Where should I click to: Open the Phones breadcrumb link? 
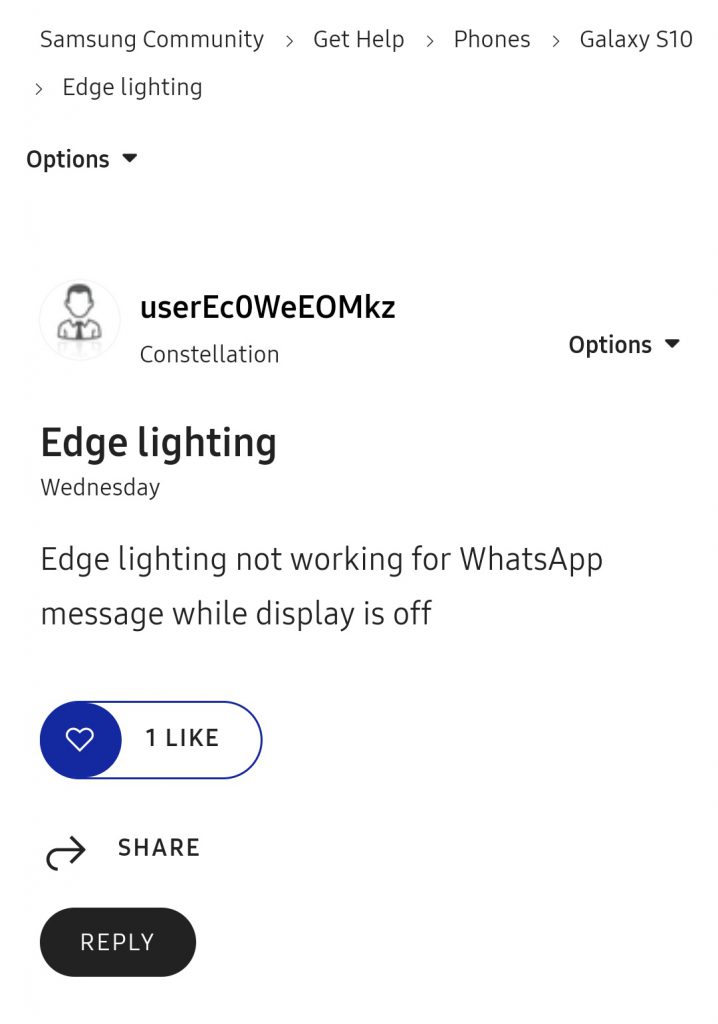(492, 40)
